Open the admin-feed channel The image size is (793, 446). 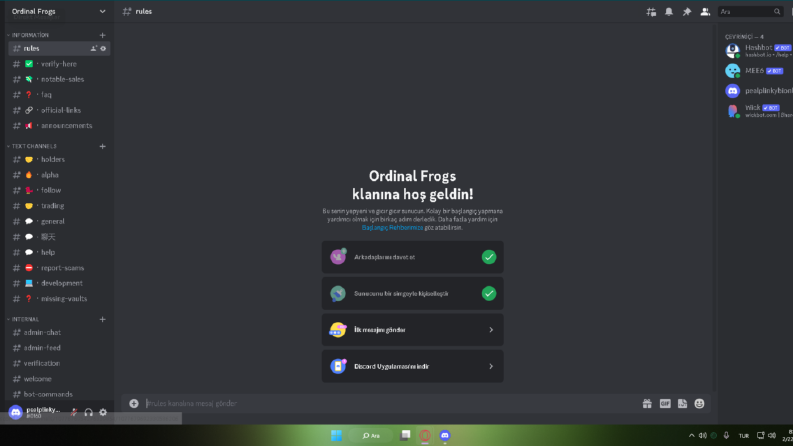[59, 348]
